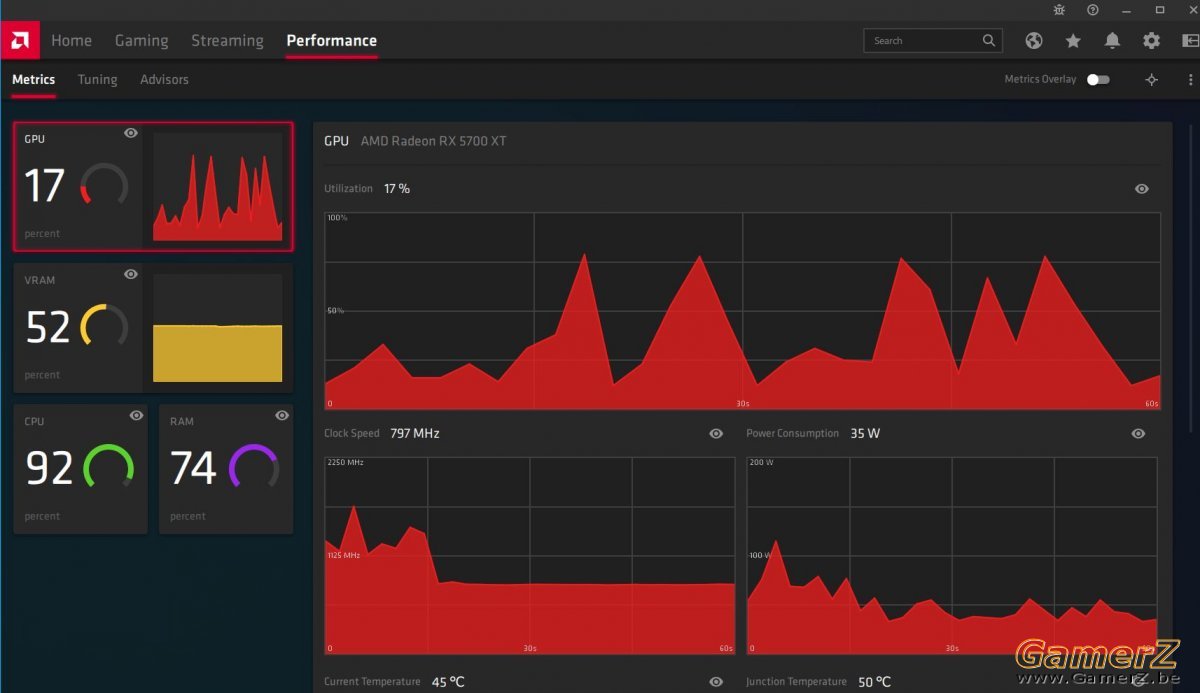Select the GPU 17 percent card

(x=153, y=187)
